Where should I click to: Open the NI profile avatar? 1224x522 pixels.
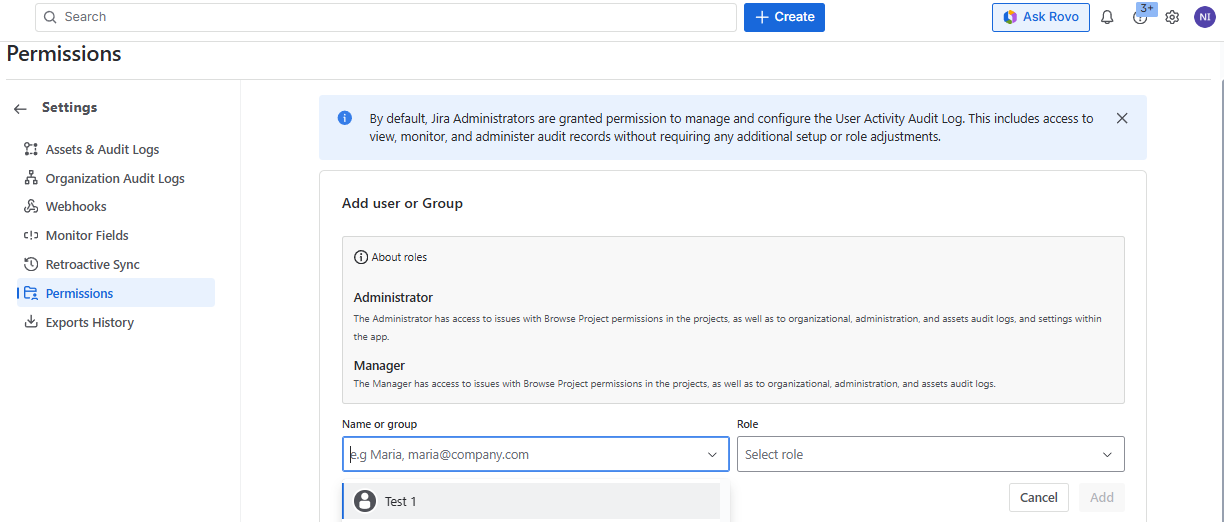pos(1205,17)
